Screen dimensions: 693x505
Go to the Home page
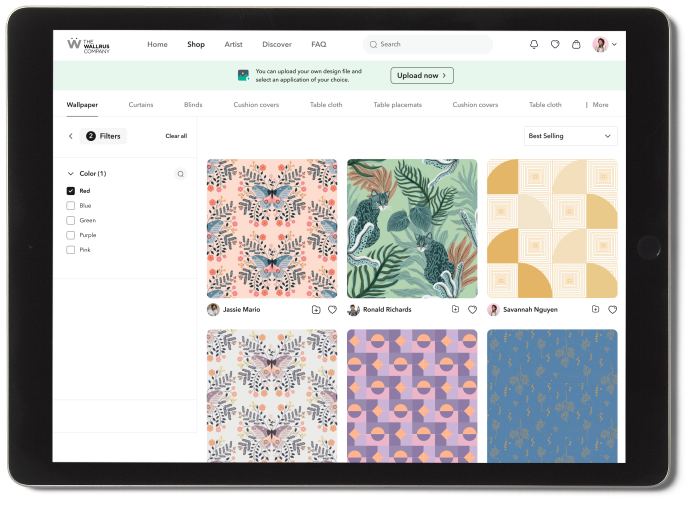point(157,44)
